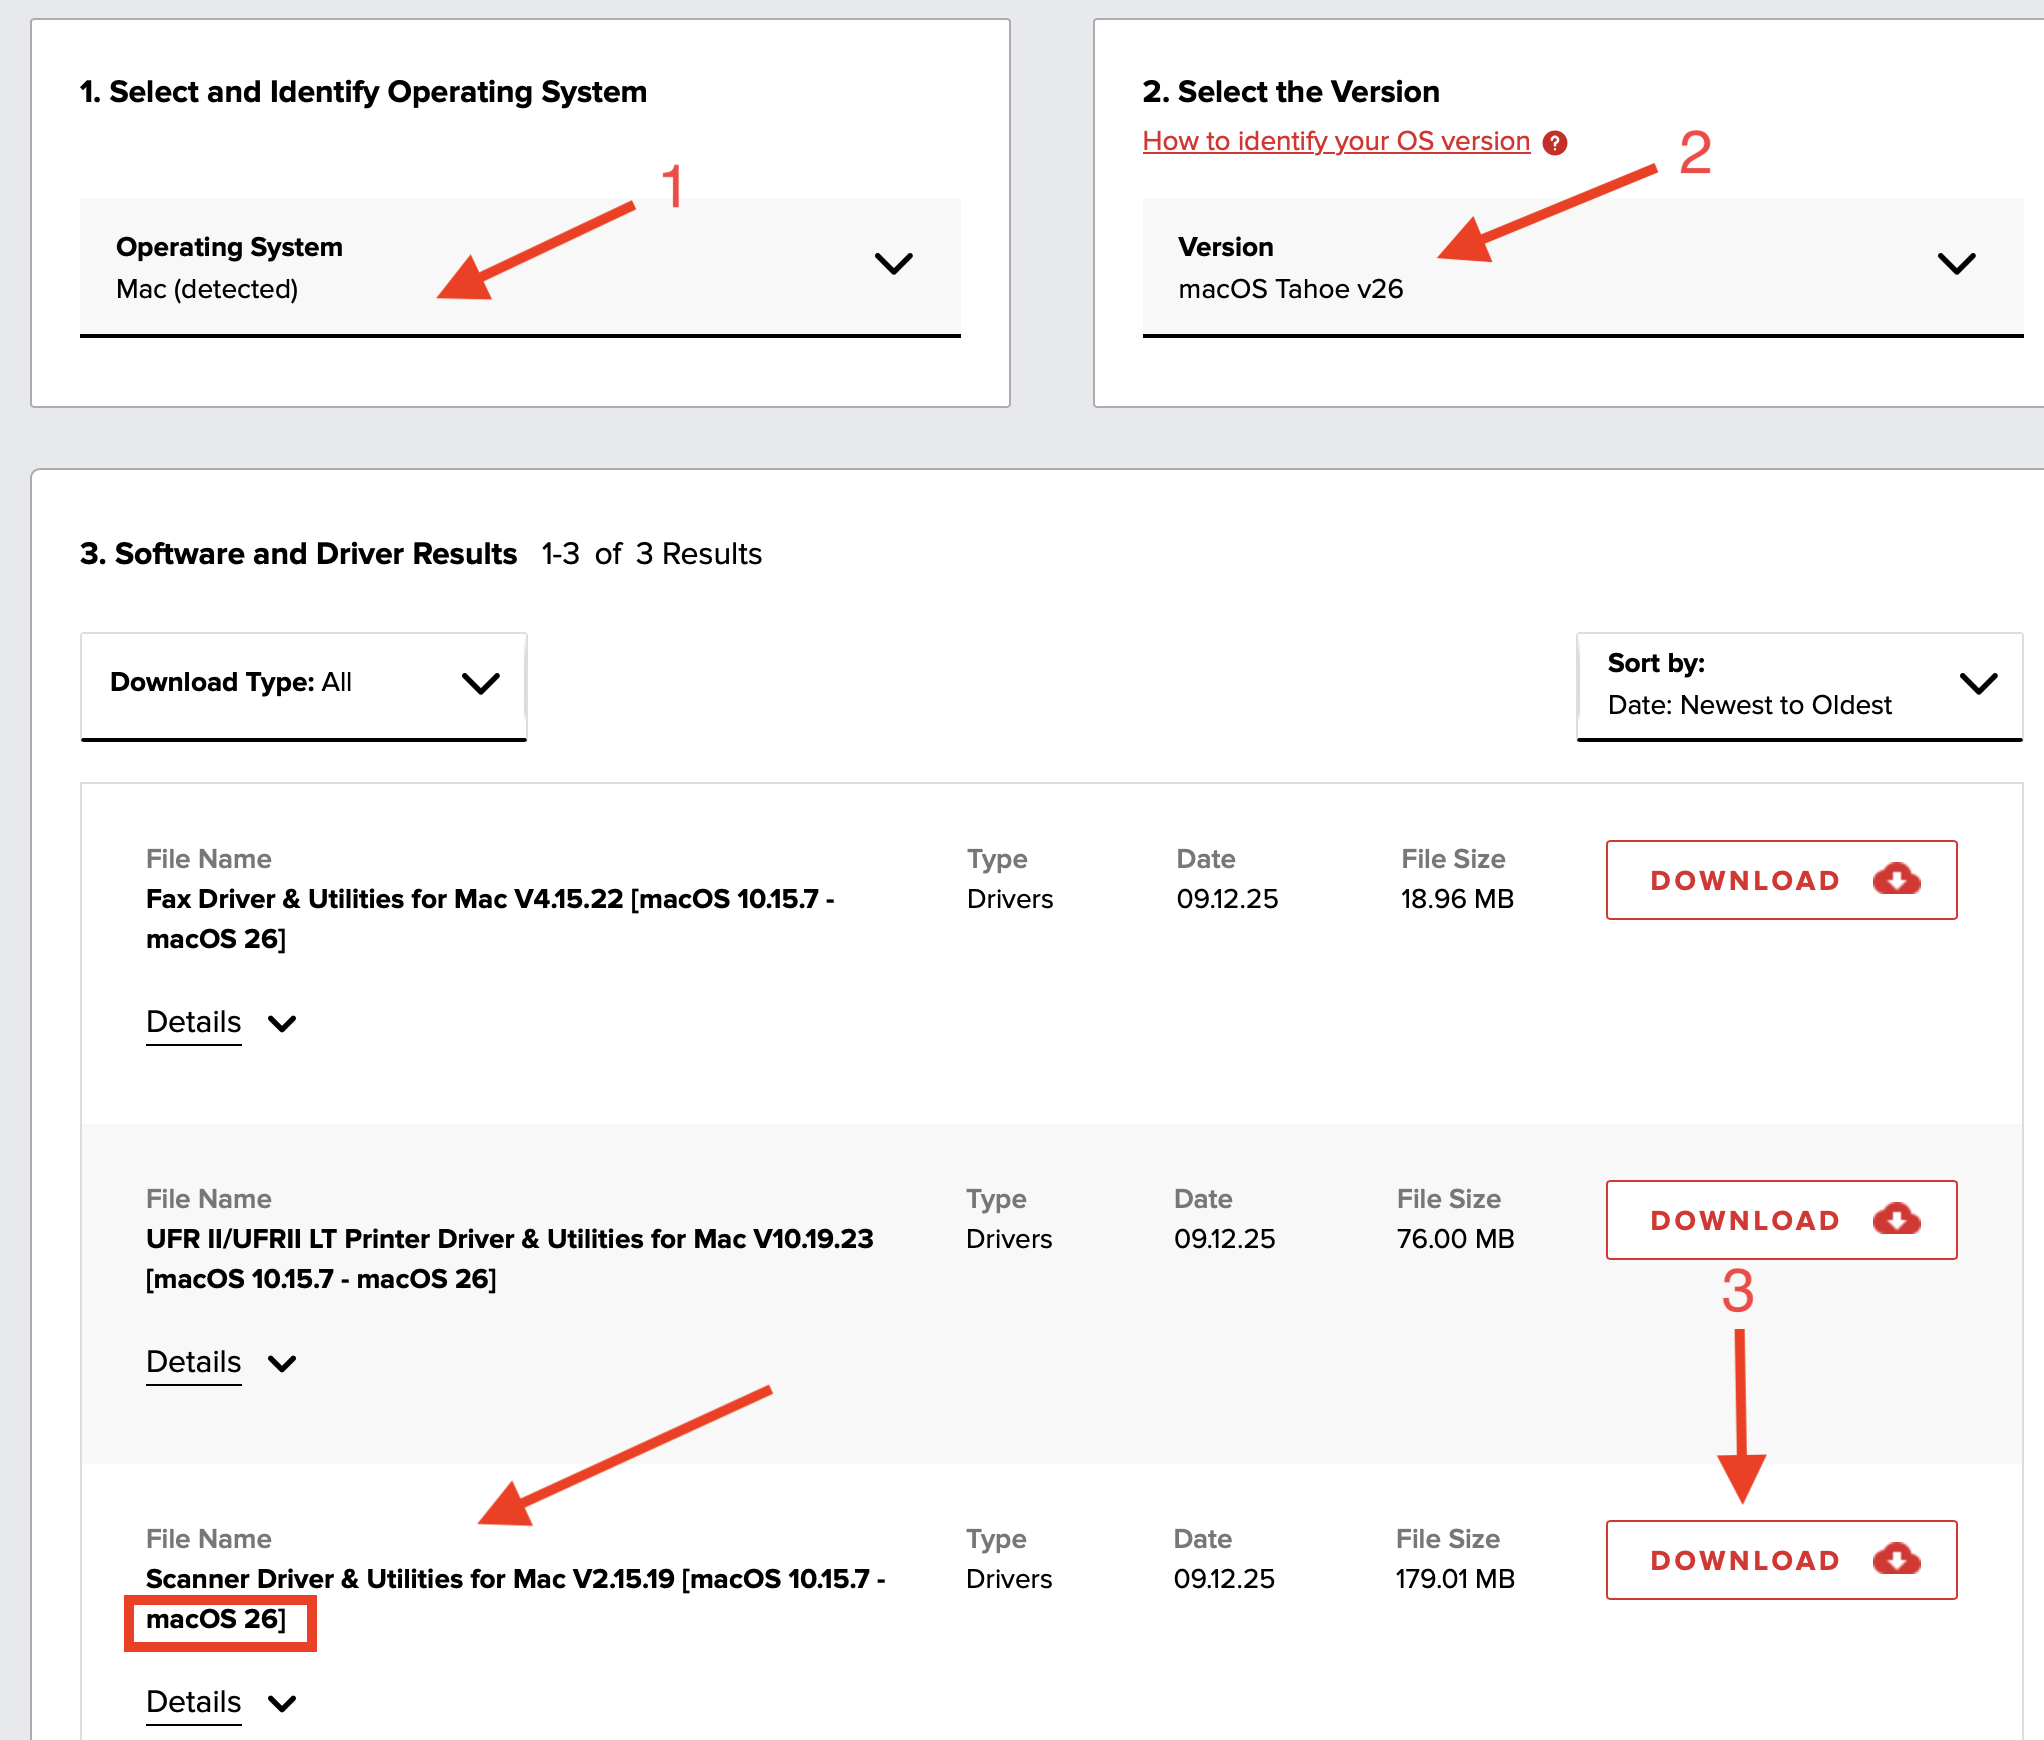Click the Fax Driver chevron beside Details
The height and width of the screenshot is (1740, 2044).
[283, 1024]
